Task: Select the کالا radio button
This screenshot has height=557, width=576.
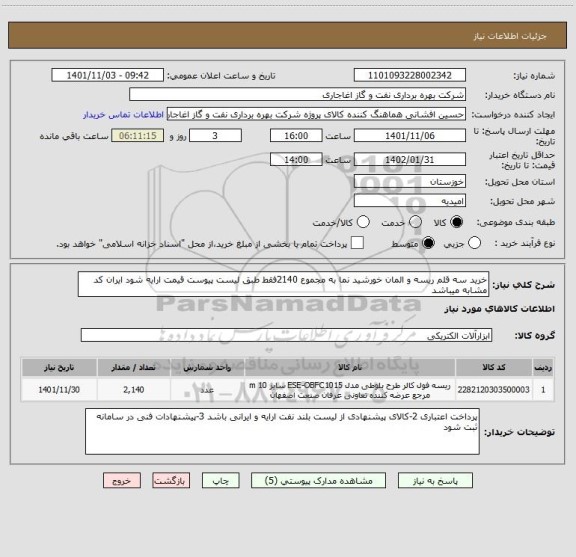Action: coord(457,222)
